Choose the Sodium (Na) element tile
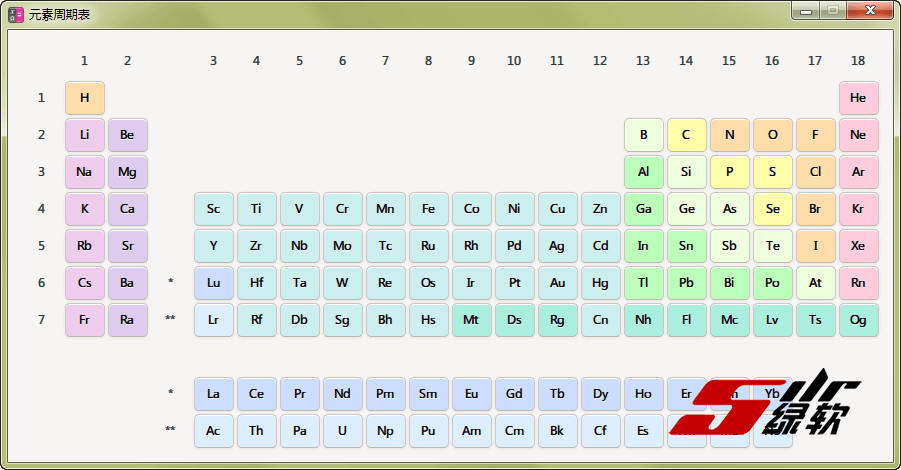 point(85,172)
